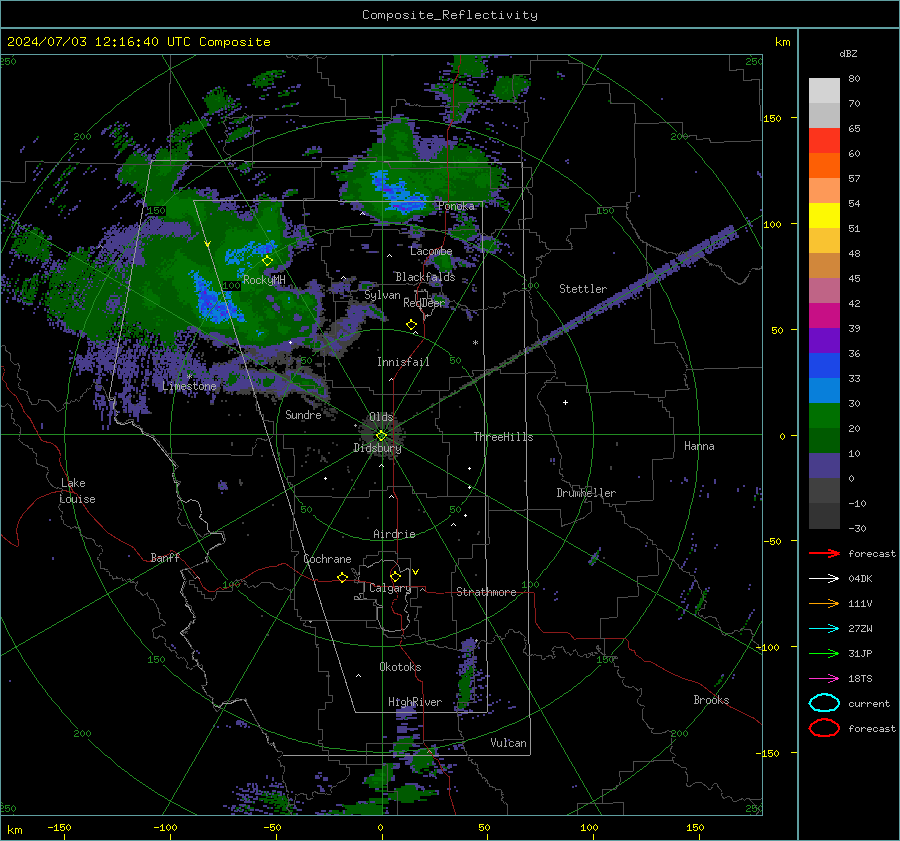Select the purple 39–36 dBZ color swatch
This screenshot has width=900, height=841.
824,340
